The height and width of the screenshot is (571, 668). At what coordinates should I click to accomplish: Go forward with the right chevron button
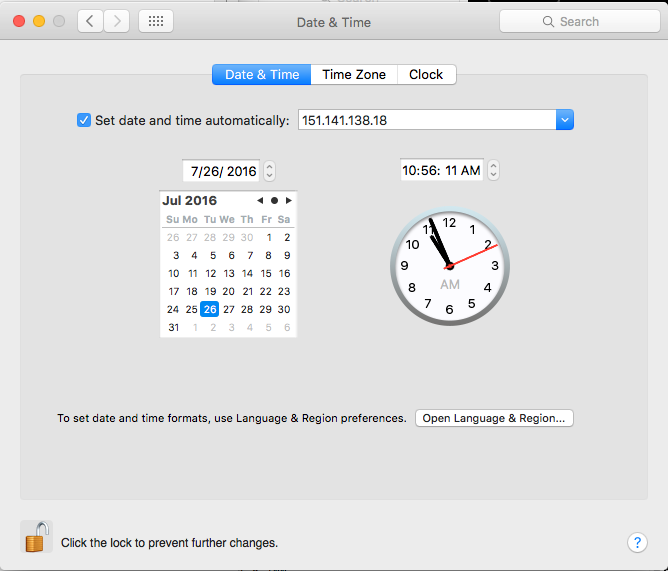click(x=117, y=21)
